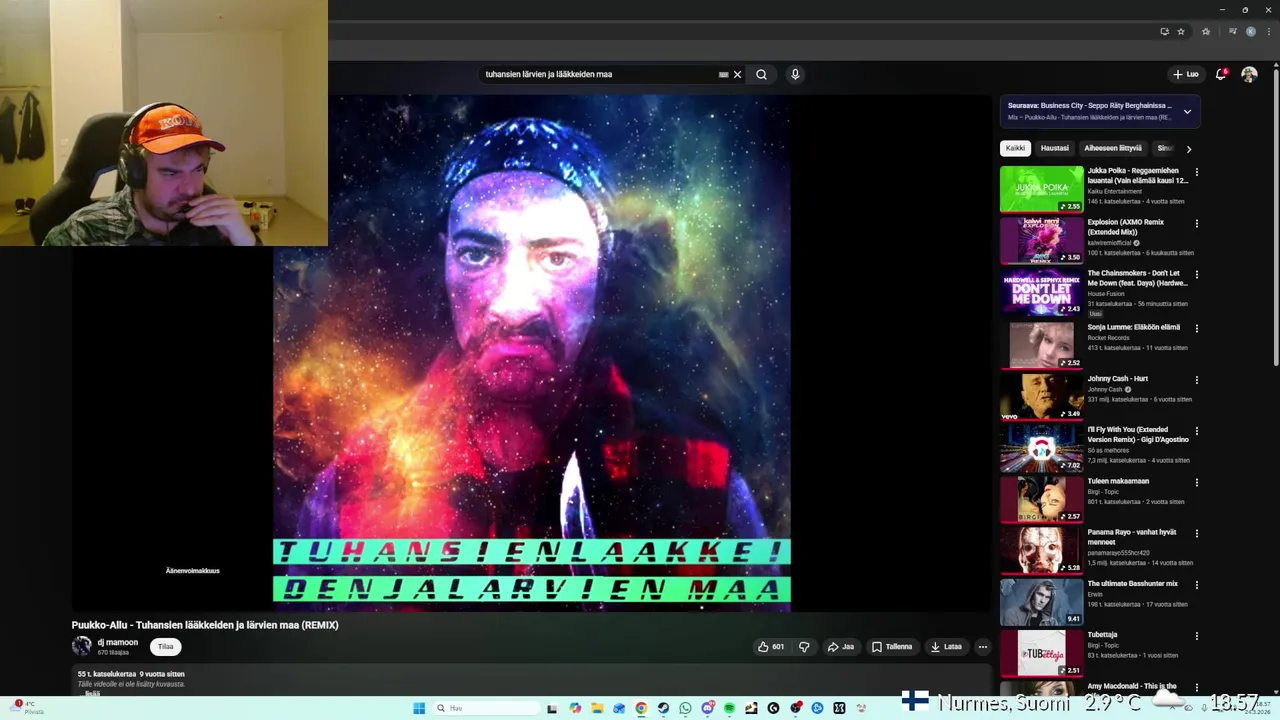Open options menu for Panama Rayo video
The image size is (1280, 720).
[1197, 534]
